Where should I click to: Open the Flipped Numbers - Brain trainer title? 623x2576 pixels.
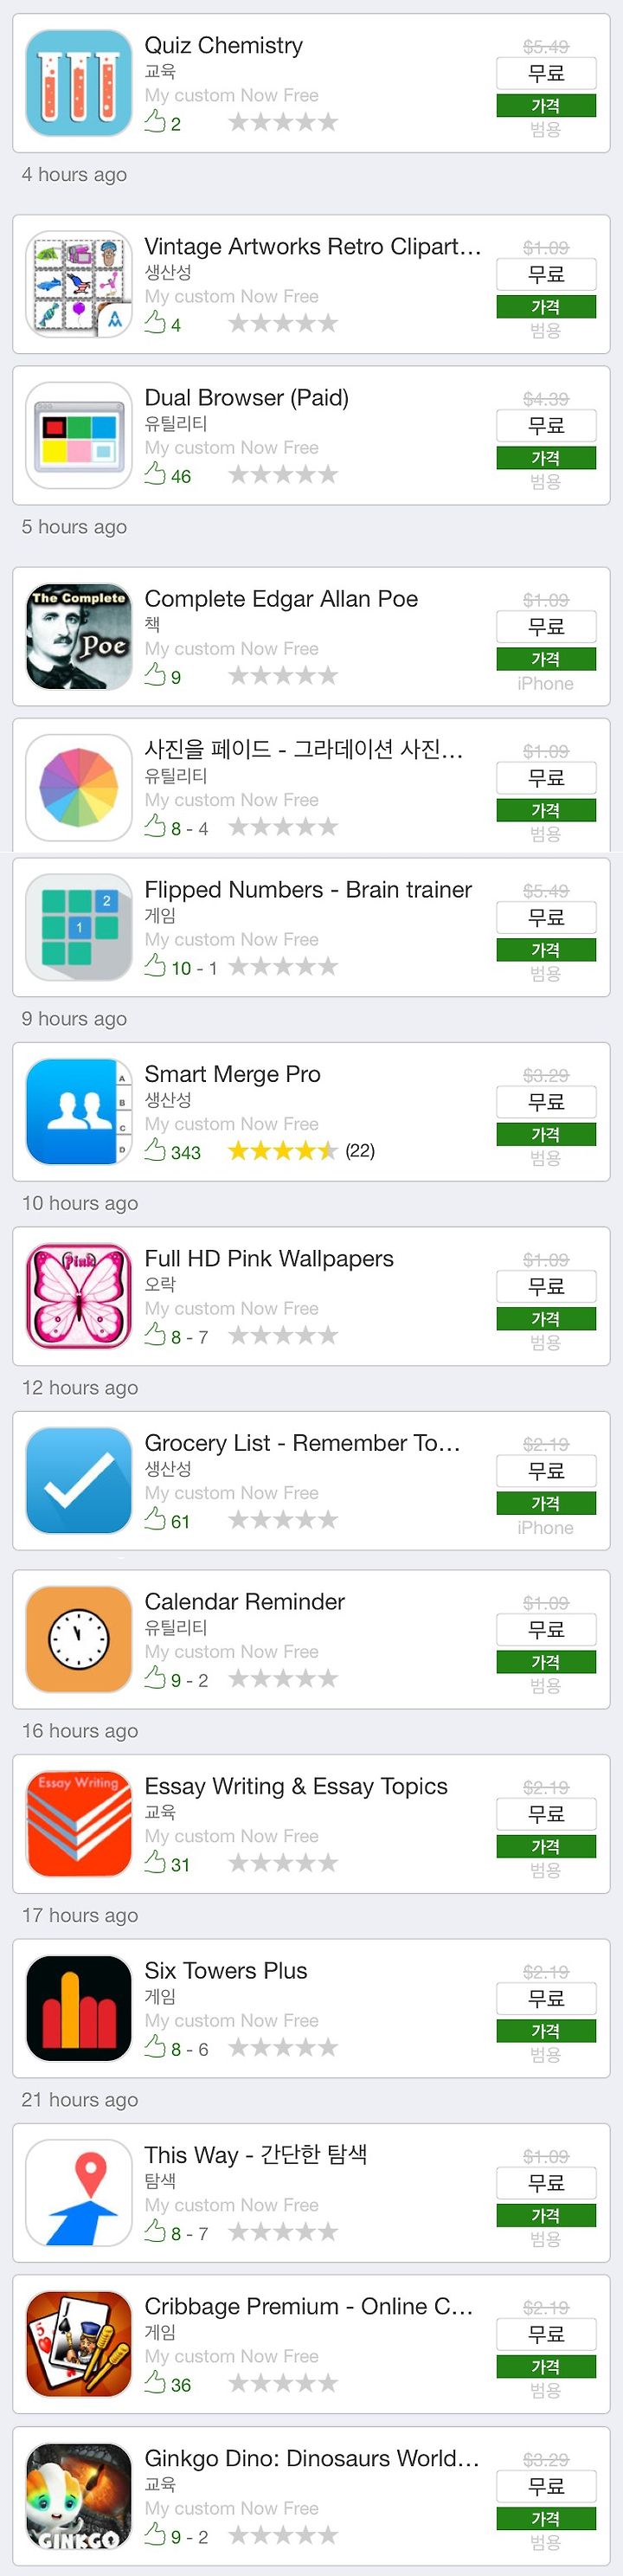click(x=308, y=889)
